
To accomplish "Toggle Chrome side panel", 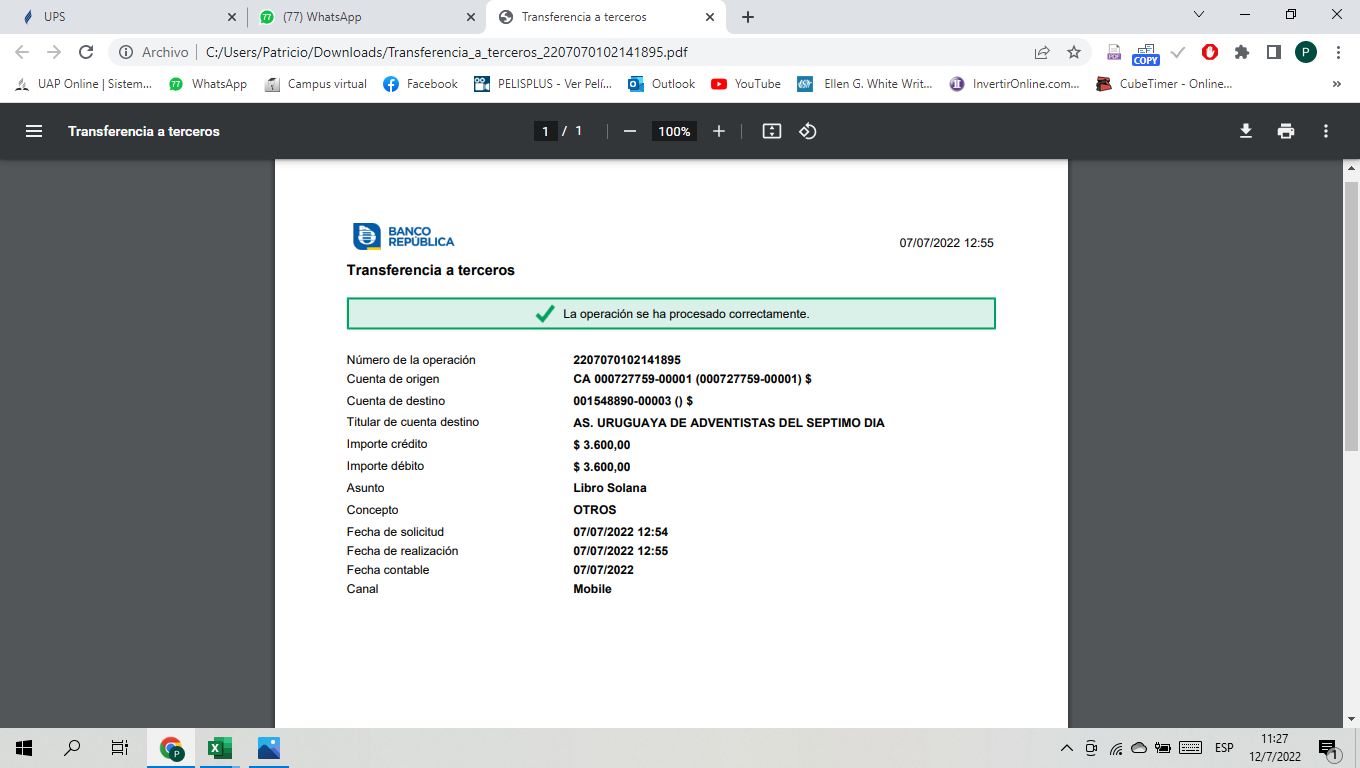I will pos(1273,52).
